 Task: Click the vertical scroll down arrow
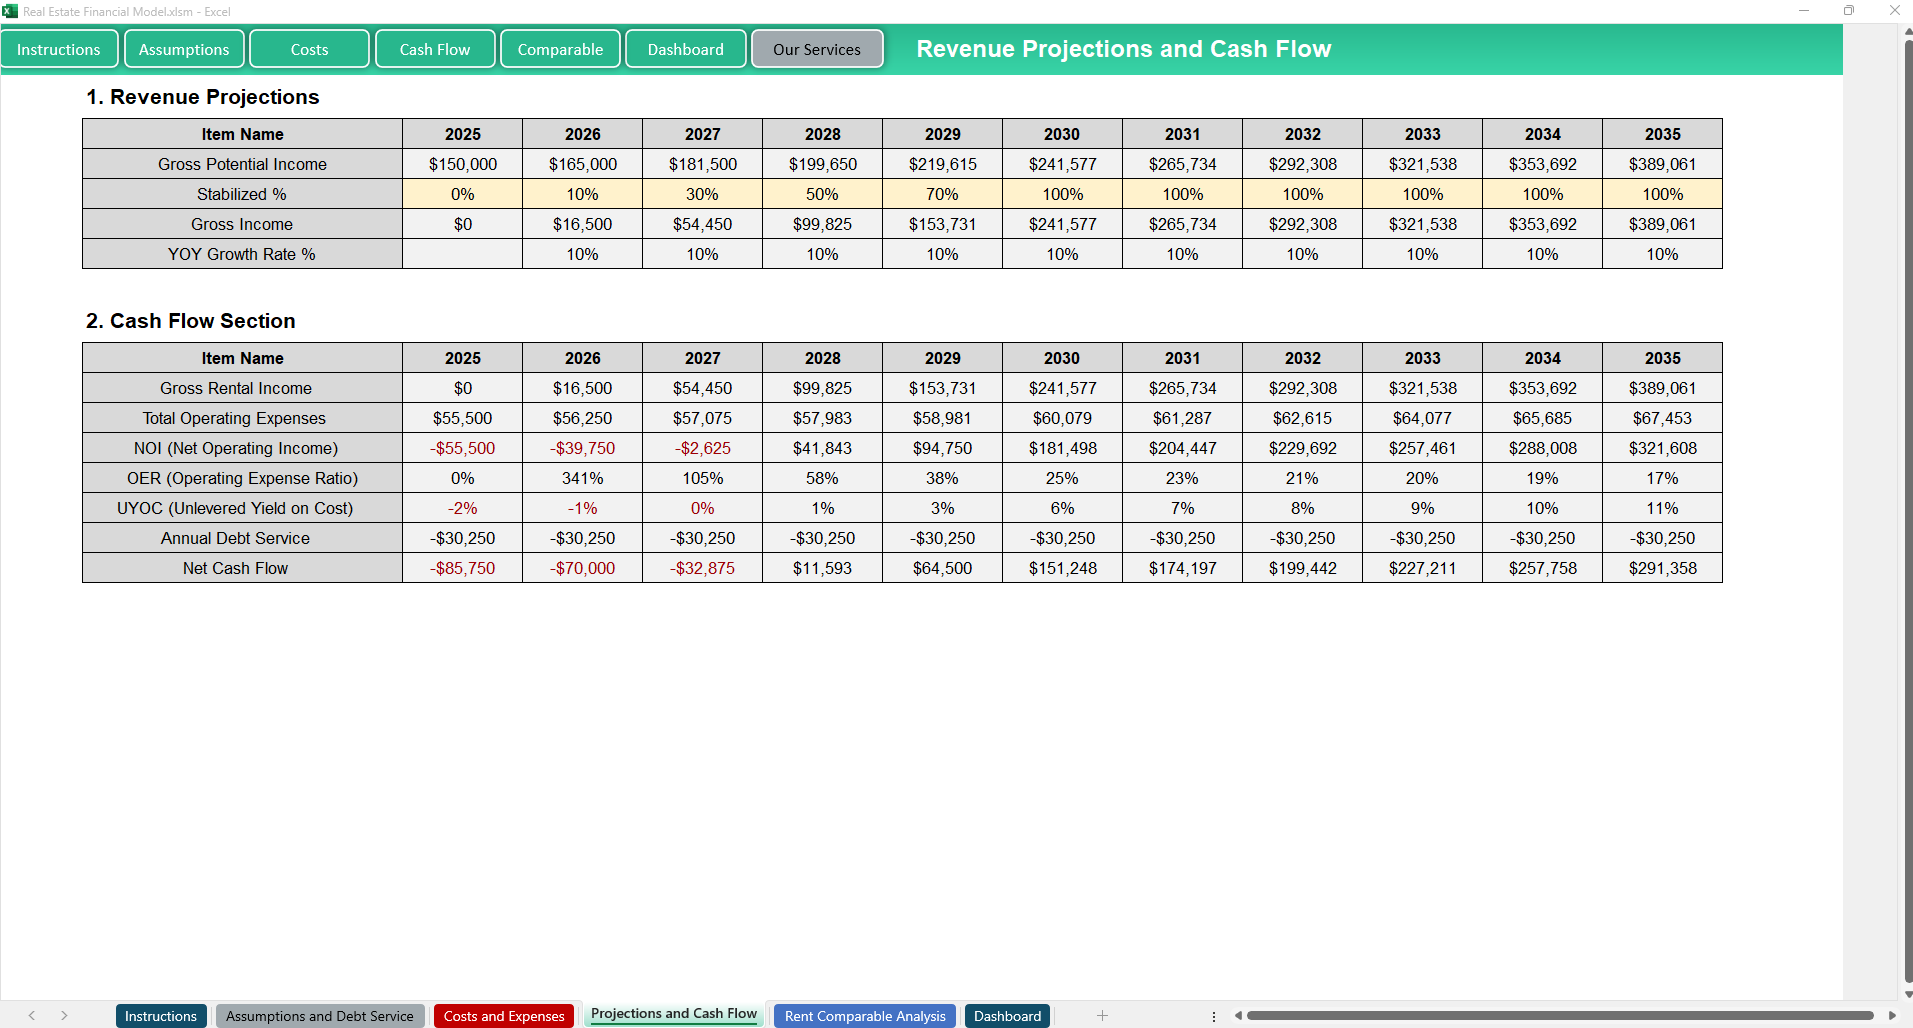pyautogui.click(x=1908, y=994)
